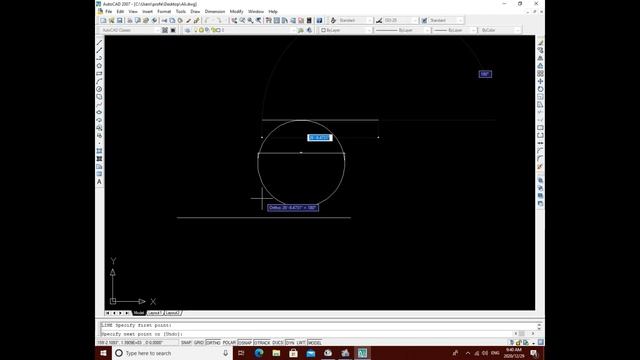The image size is (640, 360).
Task: Toggle OTRACK in status bar
Action: point(262,343)
